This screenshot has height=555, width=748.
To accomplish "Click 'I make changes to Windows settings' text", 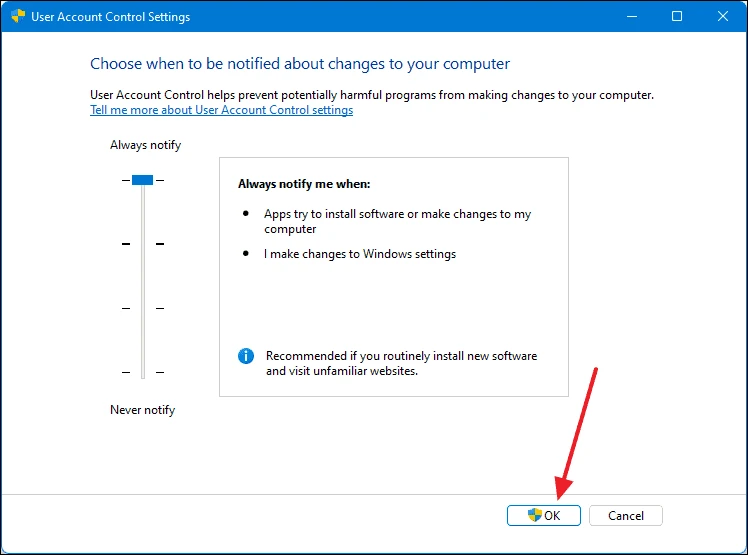I will [x=360, y=254].
